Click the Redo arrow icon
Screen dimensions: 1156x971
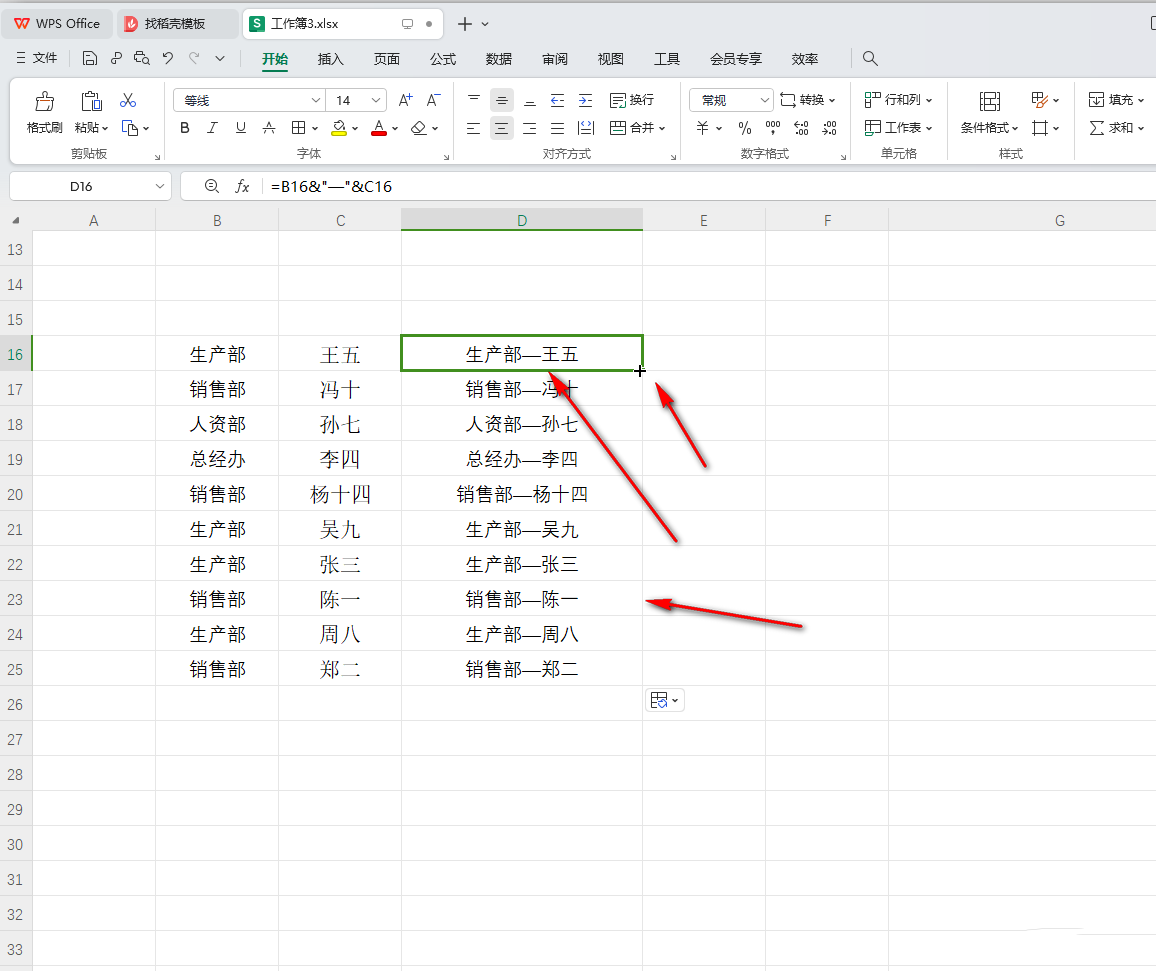(194, 58)
